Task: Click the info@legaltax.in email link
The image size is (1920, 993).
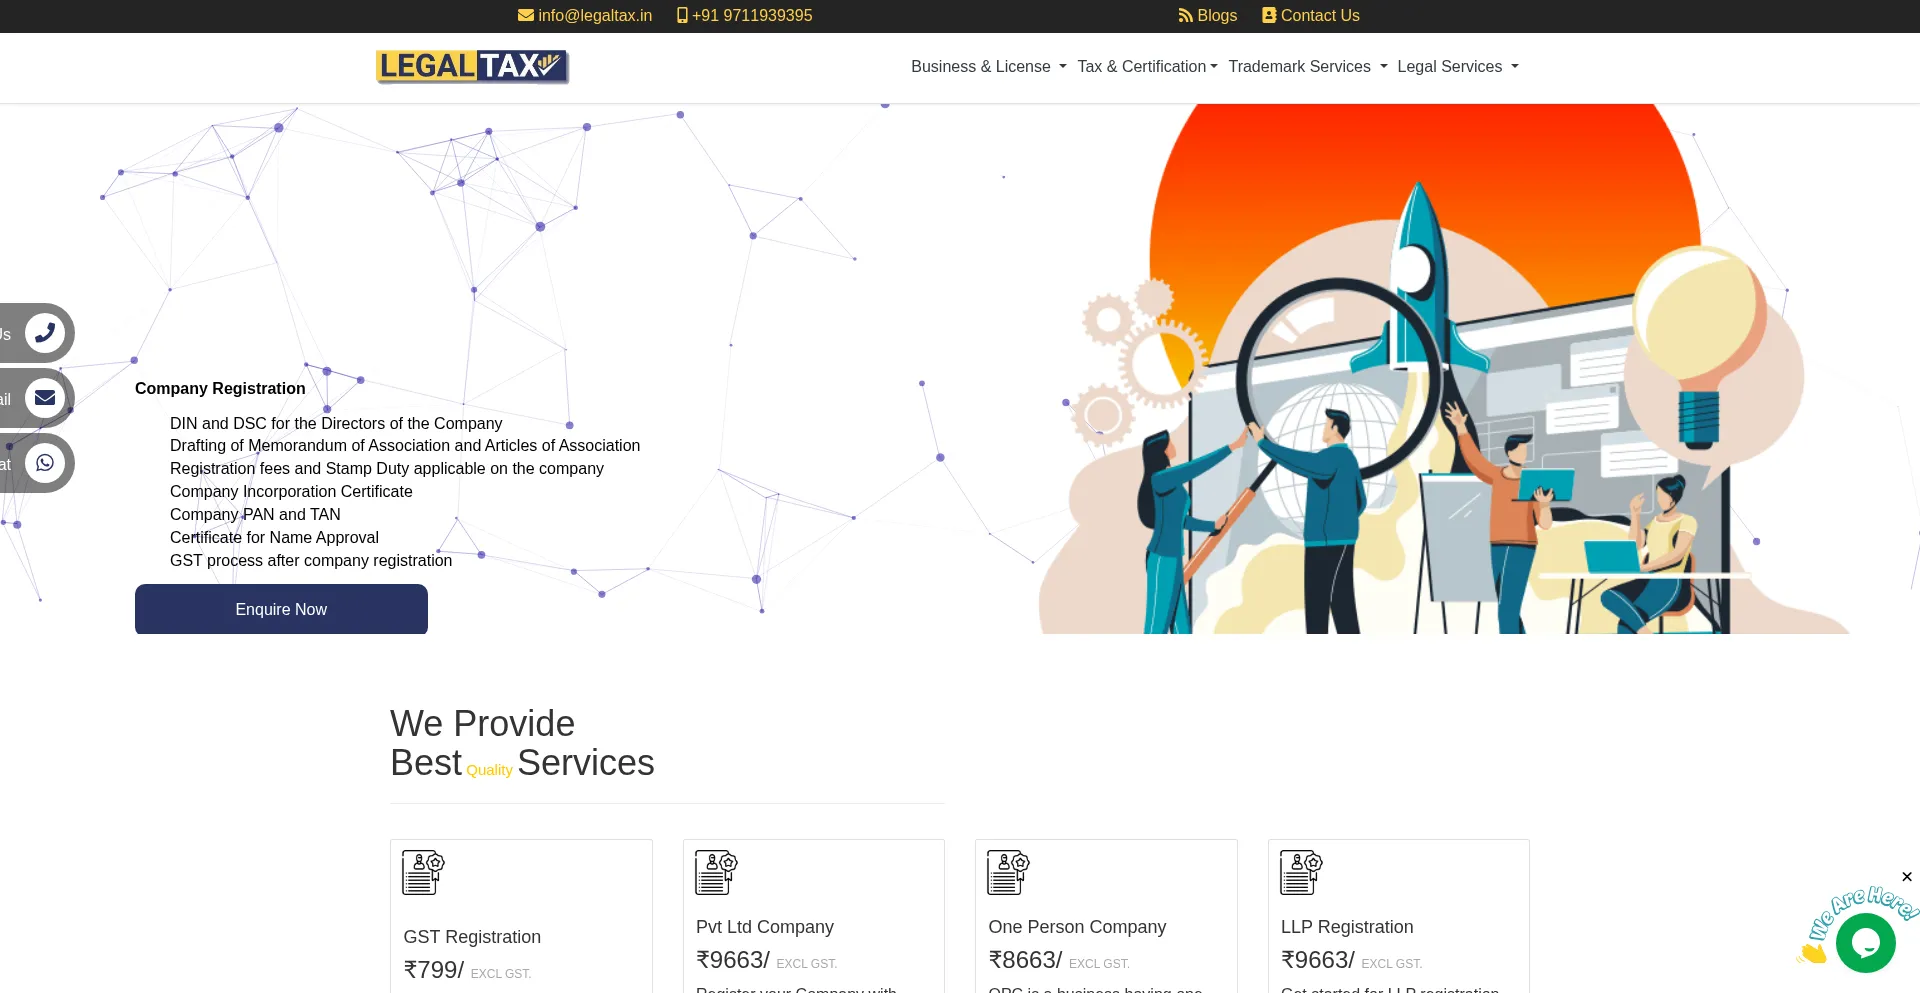Action: click(x=585, y=16)
